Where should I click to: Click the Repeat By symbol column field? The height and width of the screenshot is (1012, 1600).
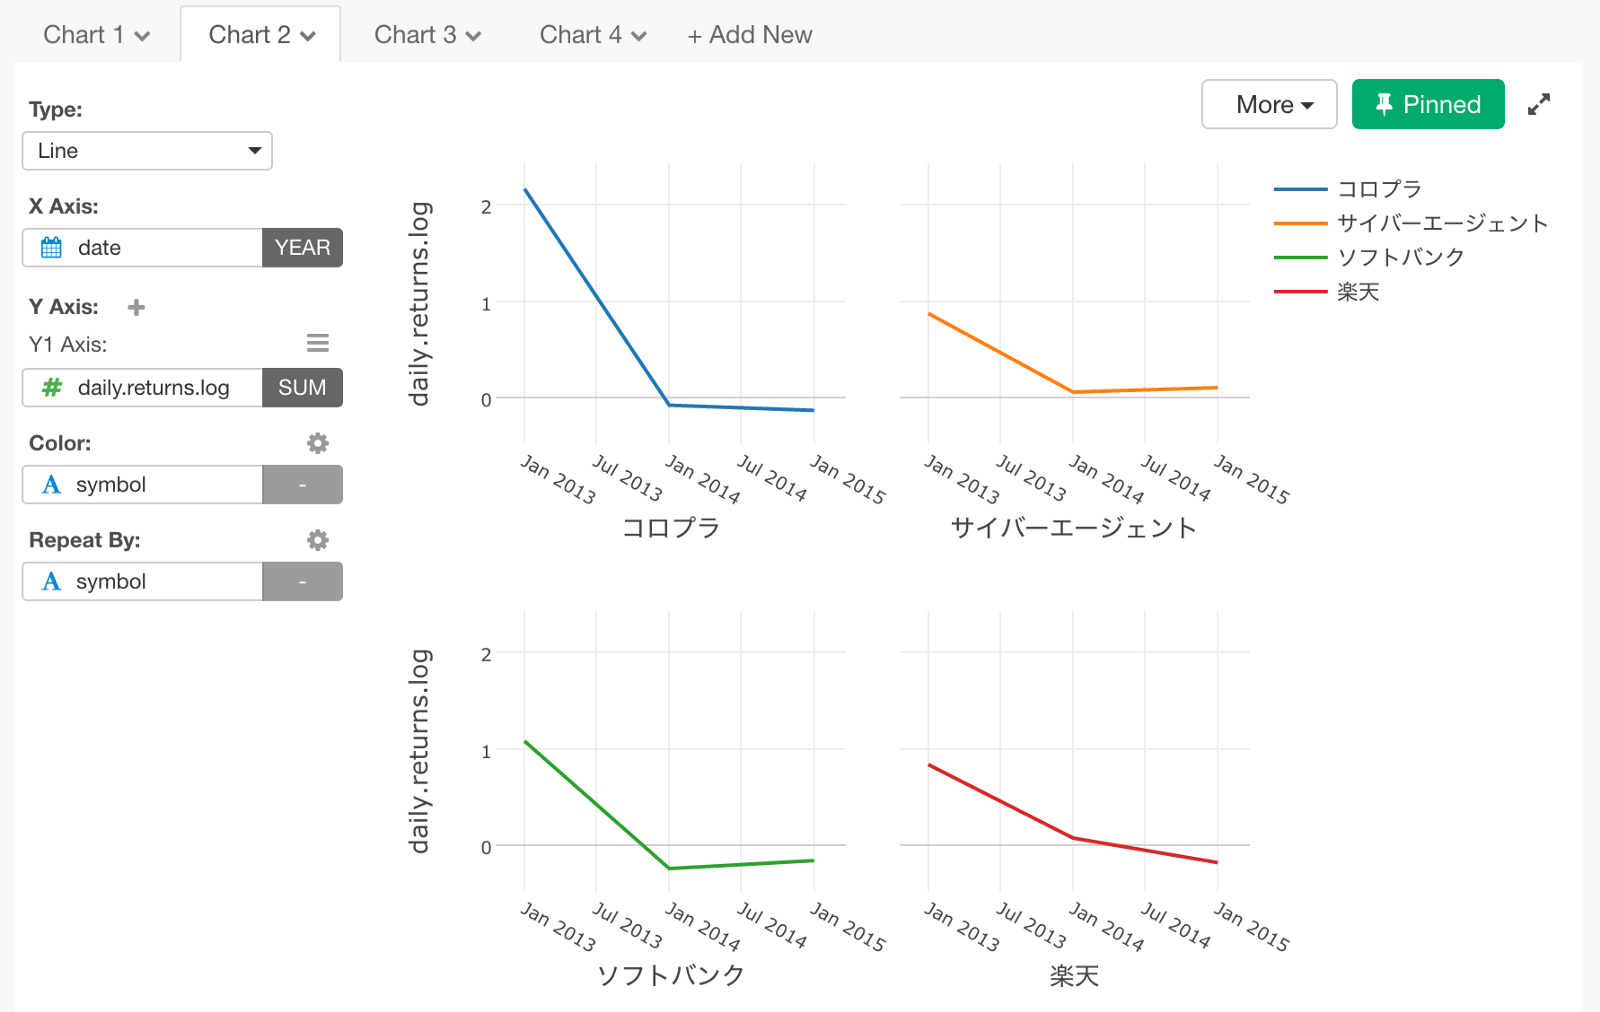coord(143,582)
